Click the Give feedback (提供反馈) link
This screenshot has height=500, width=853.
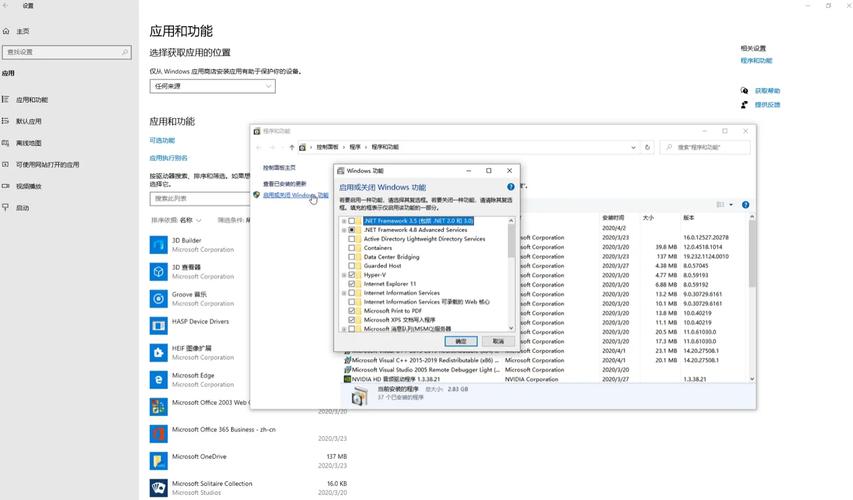point(767,104)
